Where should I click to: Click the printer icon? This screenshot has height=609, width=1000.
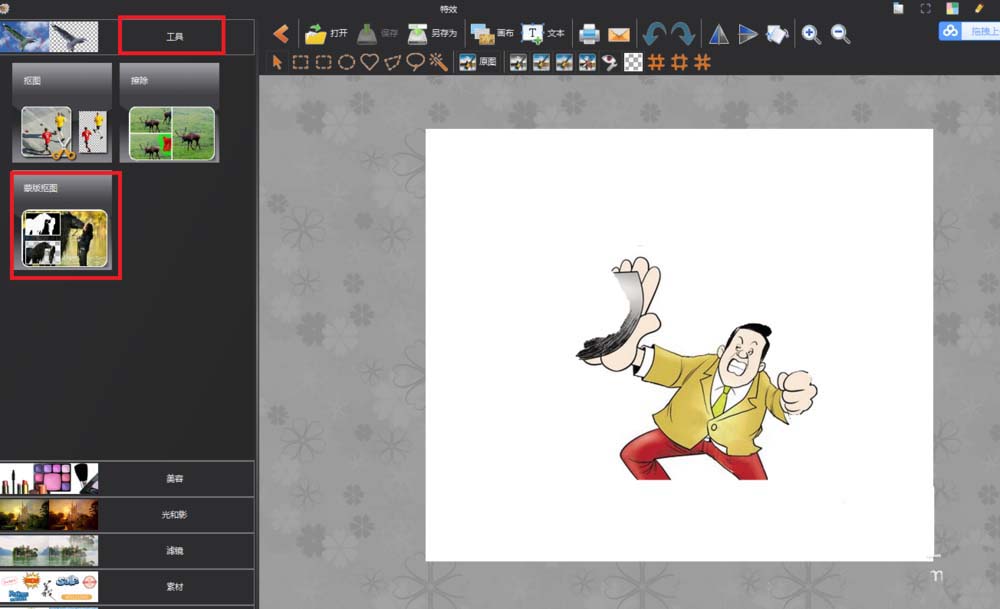point(589,34)
